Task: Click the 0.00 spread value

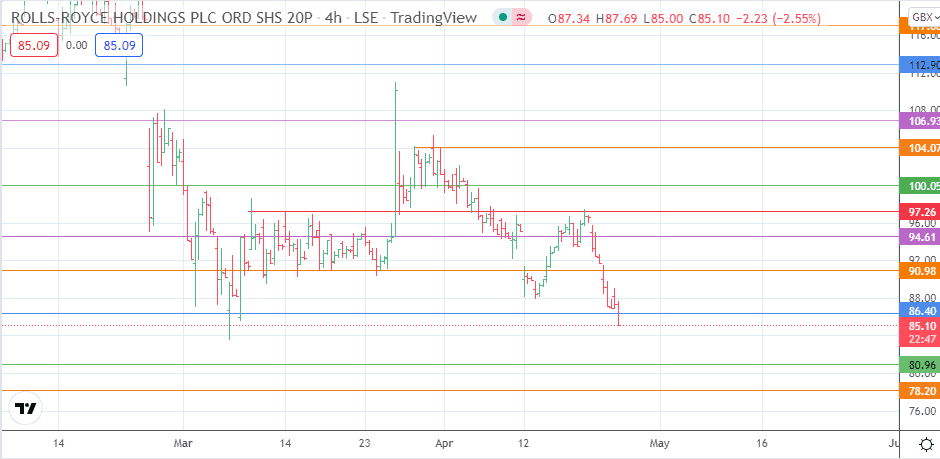Action: pyautogui.click(x=76, y=45)
